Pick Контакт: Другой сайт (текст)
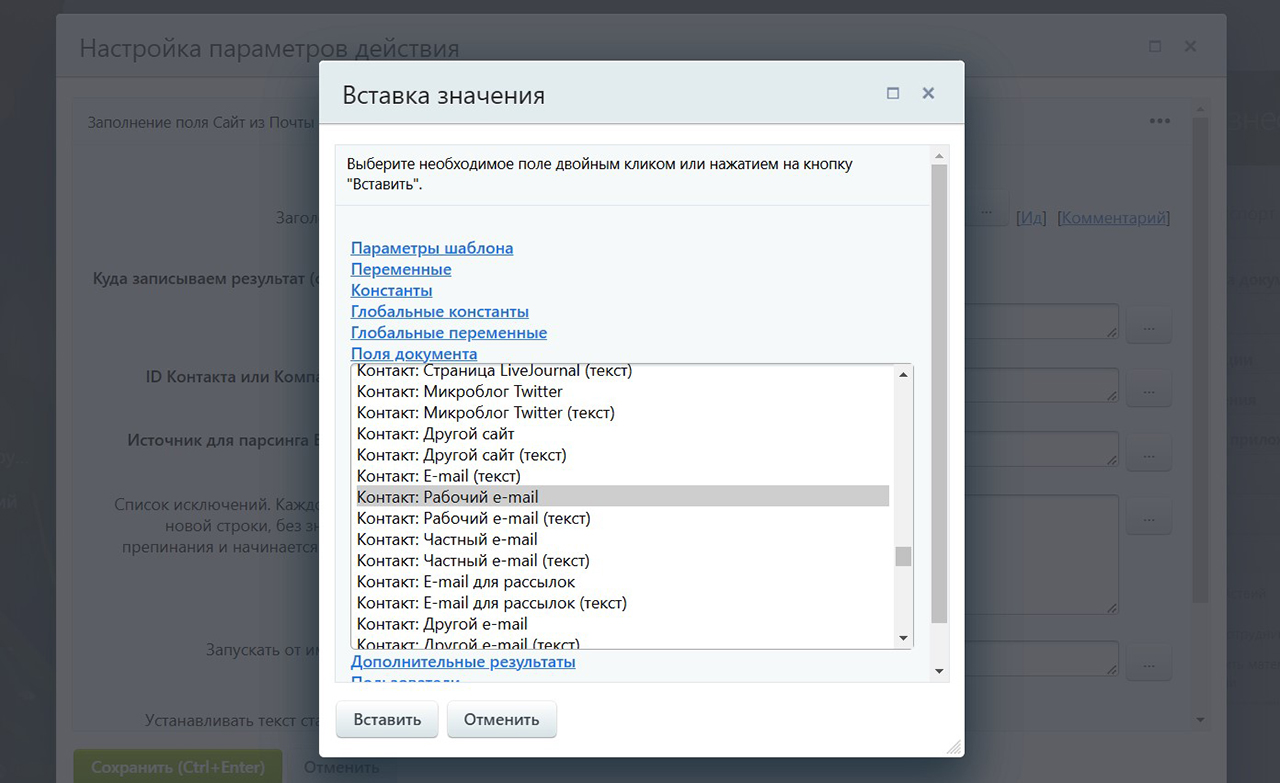This screenshot has height=783, width=1280. click(462, 455)
